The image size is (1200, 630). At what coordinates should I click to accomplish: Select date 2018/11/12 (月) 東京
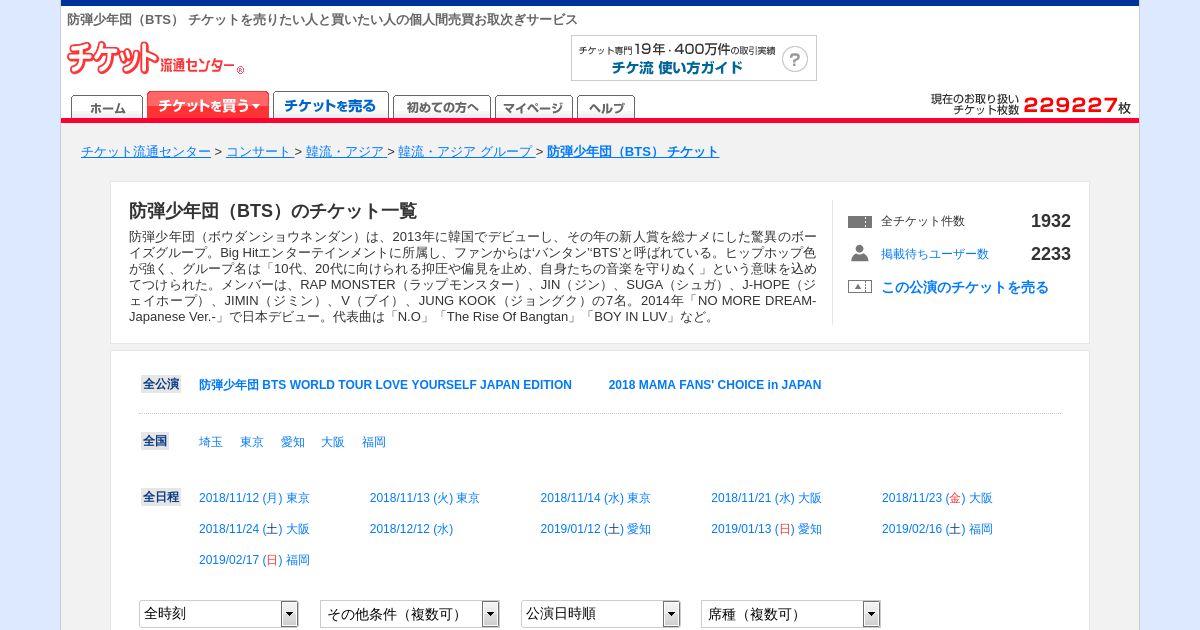pos(254,498)
